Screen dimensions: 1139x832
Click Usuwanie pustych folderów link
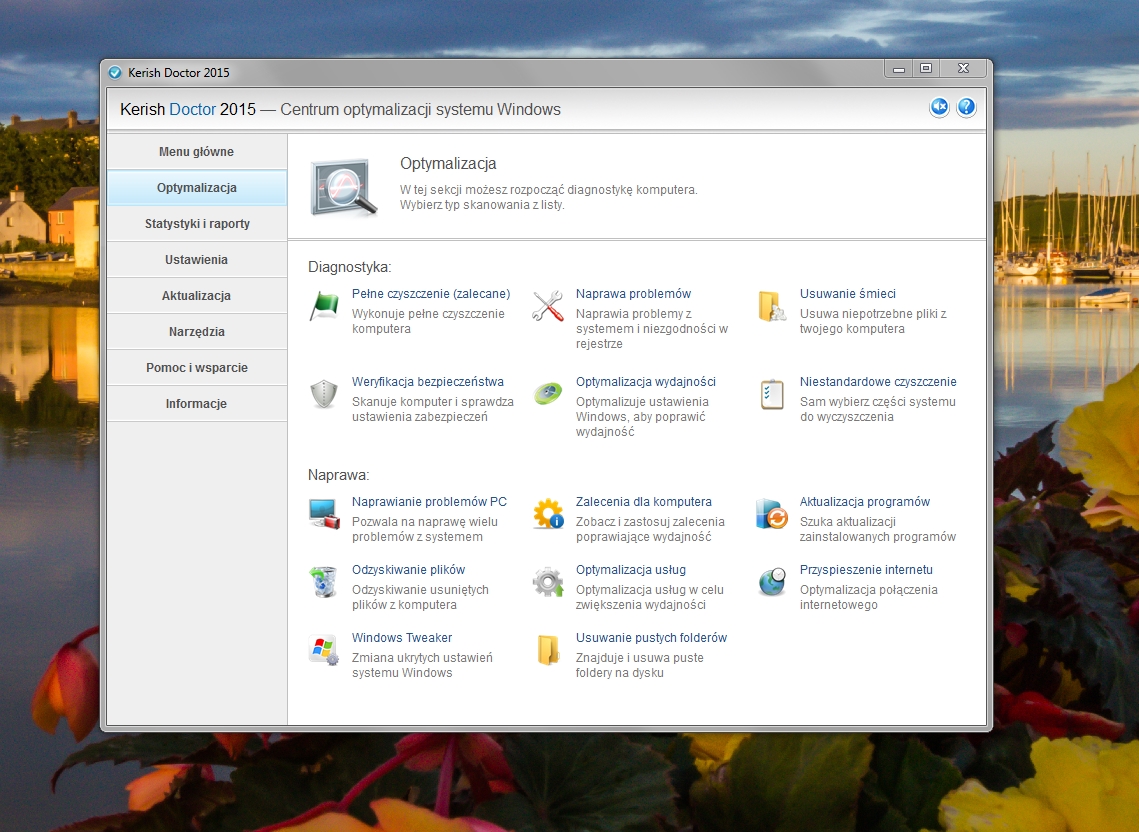tap(652, 637)
